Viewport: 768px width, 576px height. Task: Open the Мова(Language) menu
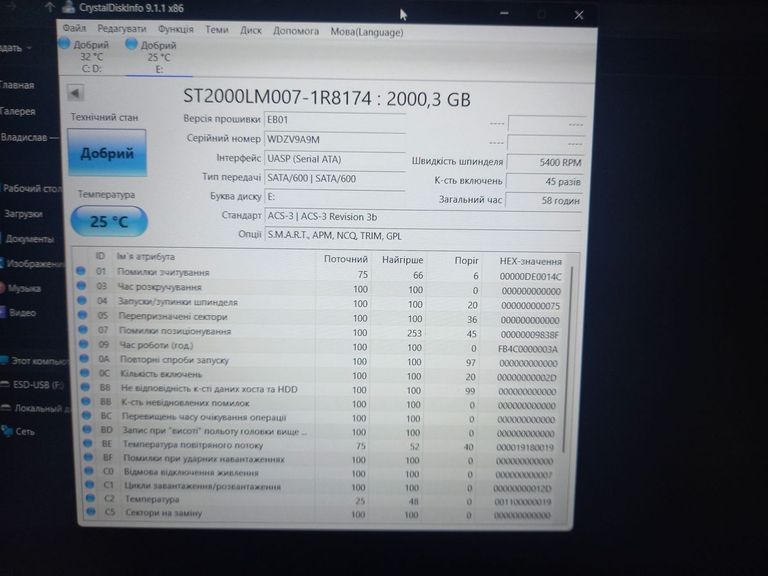pos(367,32)
